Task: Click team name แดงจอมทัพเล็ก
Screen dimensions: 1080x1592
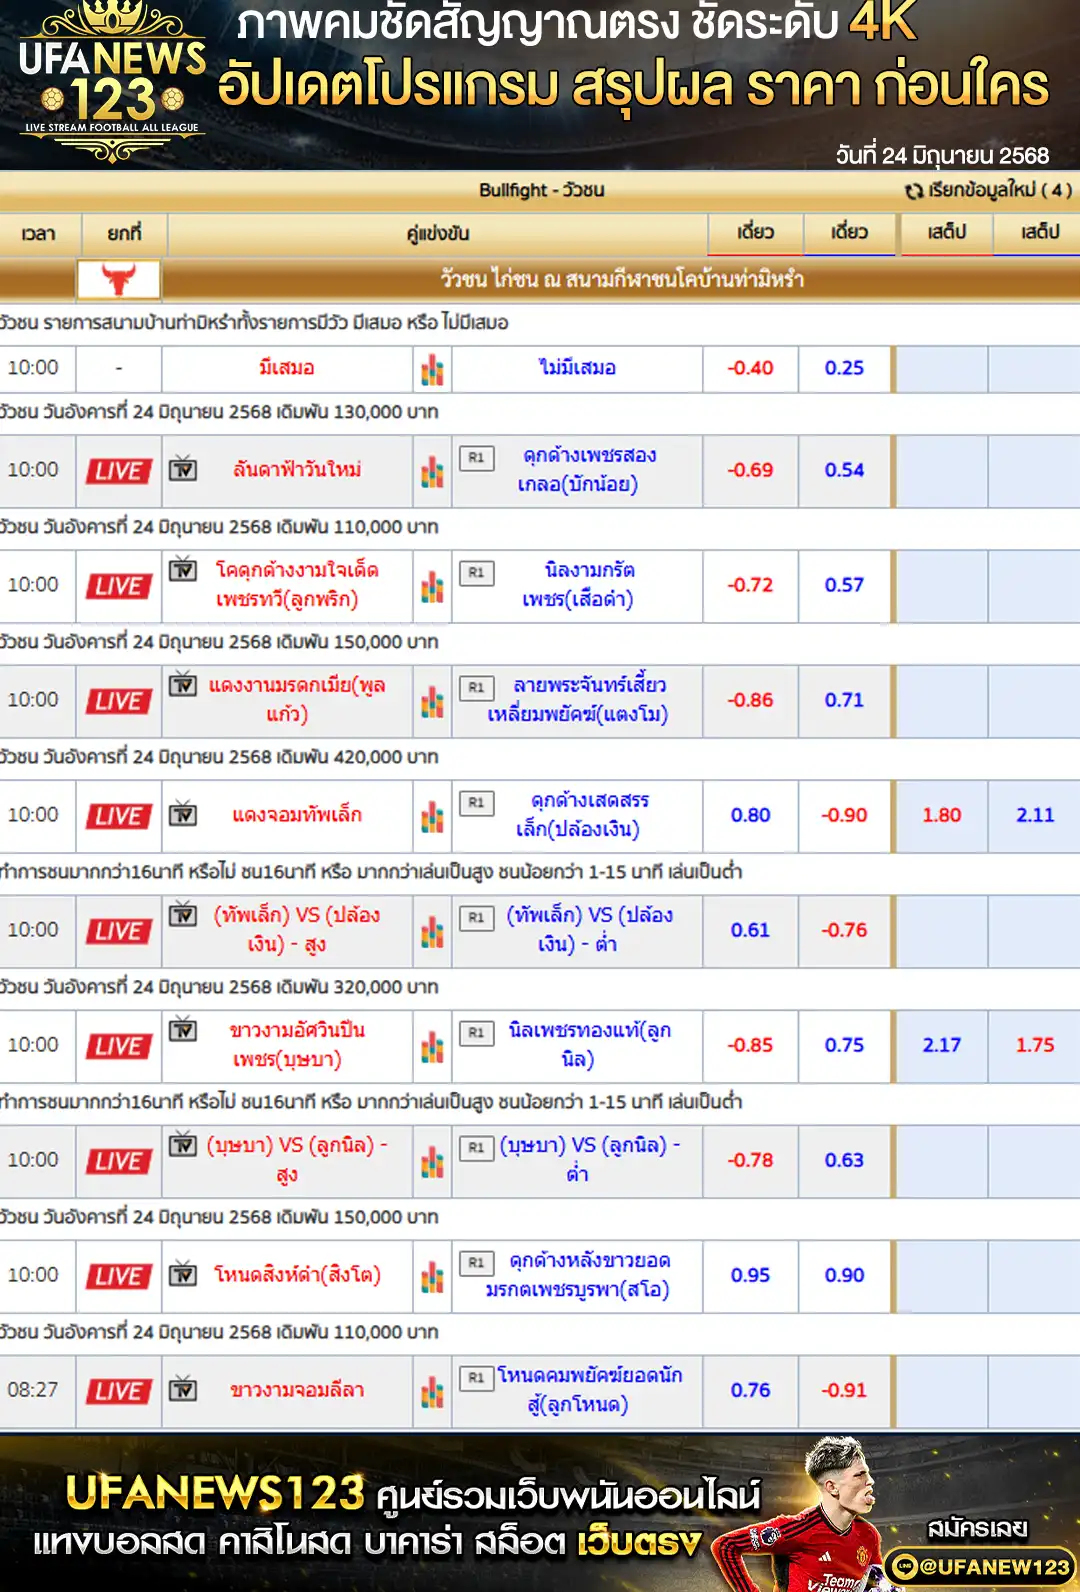Action: (x=297, y=815)
